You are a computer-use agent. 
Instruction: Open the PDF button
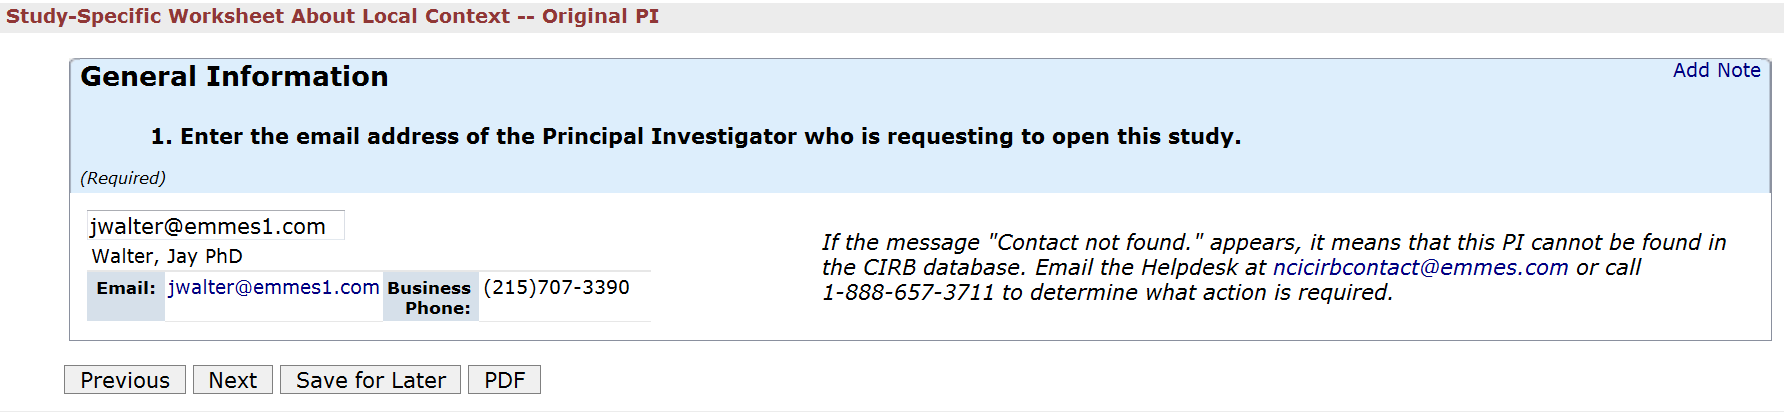[x=504, y=380]
